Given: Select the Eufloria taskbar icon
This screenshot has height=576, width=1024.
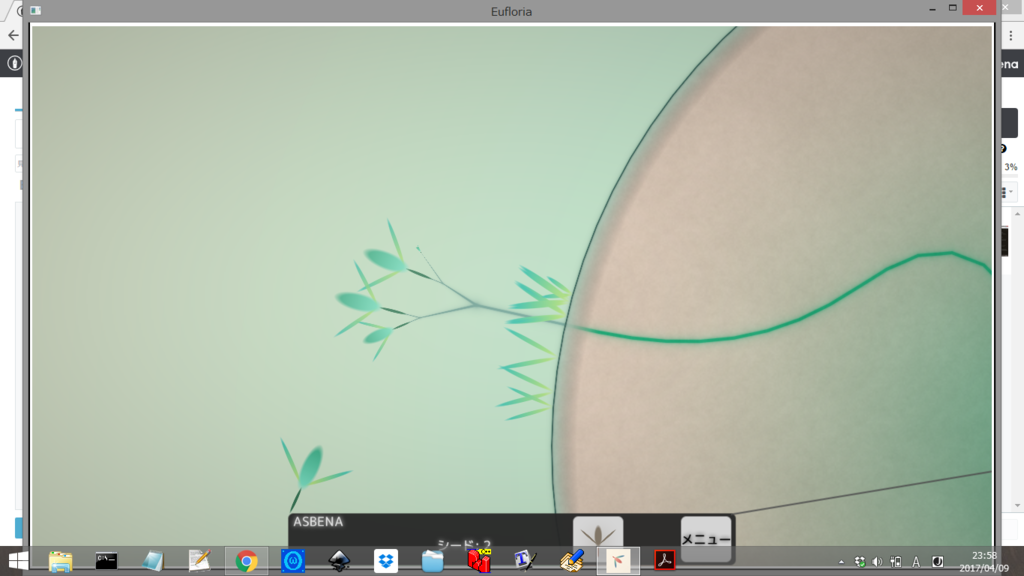Looking at the screenshot, I should coord(618,561).
